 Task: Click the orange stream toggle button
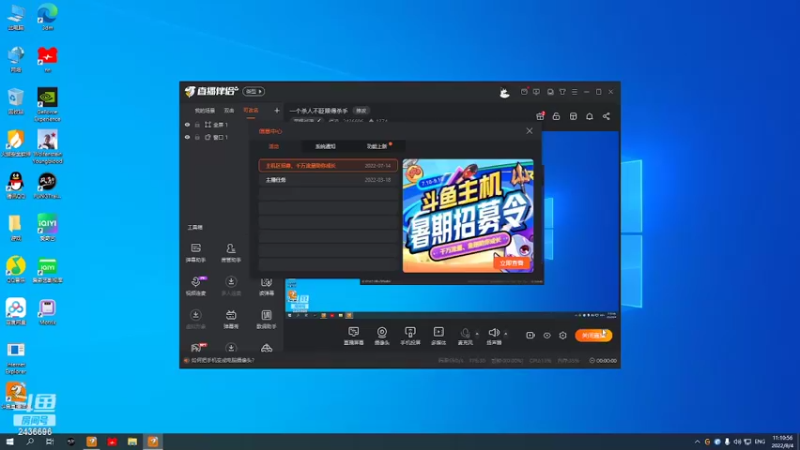[593, 335]
